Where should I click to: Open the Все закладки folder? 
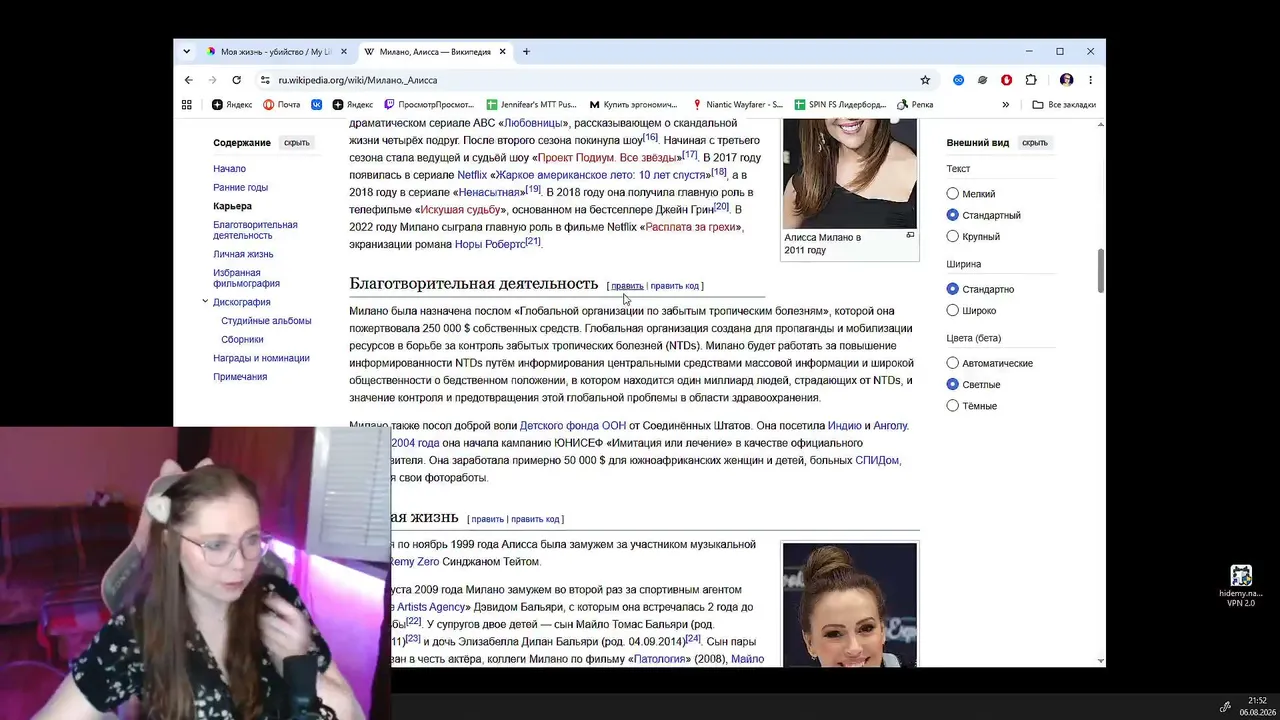[x=1064, y=104]
